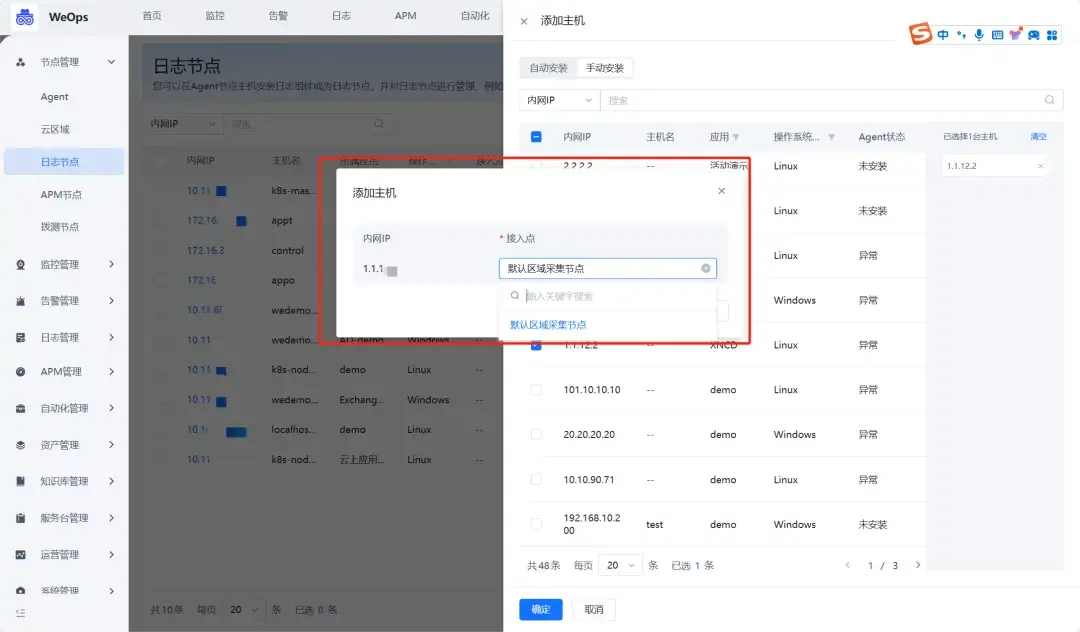Click the 知识库管理 sidebar icon

pos(21,481)
